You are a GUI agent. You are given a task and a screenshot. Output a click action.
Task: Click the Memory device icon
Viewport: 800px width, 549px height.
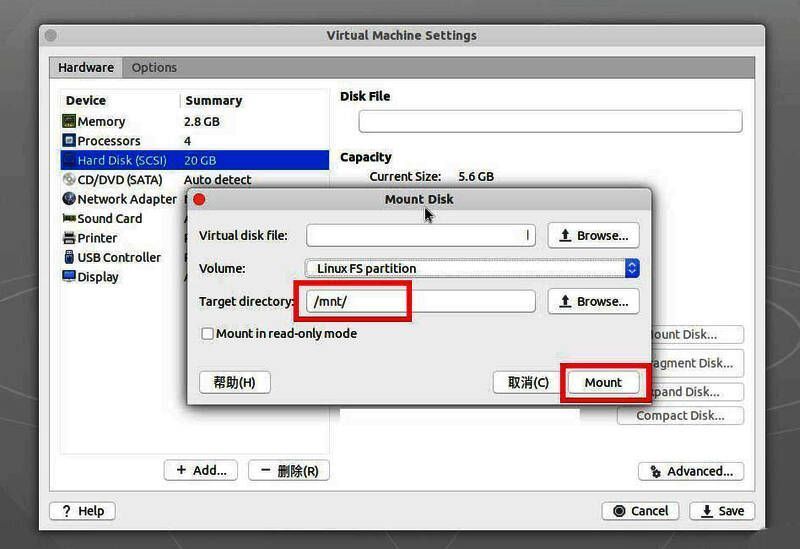click(x=69, y=121)
